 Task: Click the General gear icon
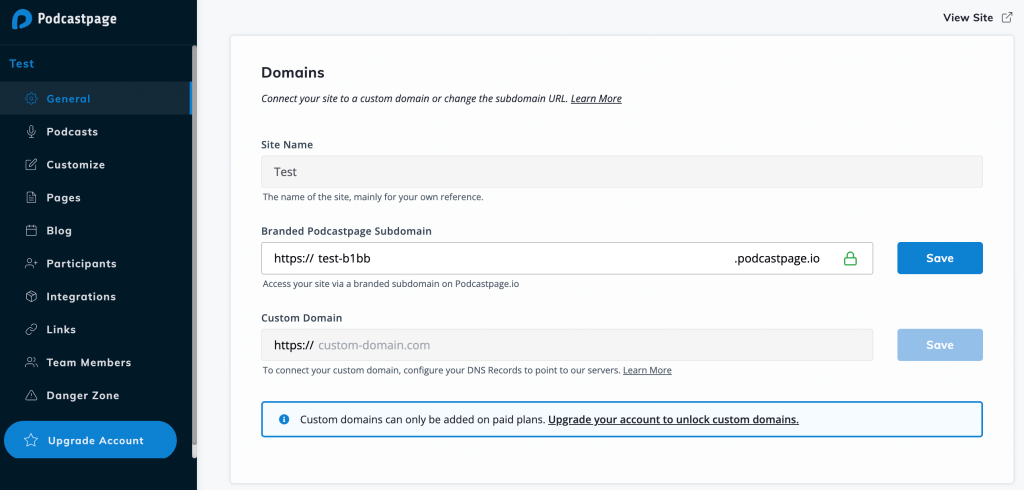pos(31,99)
